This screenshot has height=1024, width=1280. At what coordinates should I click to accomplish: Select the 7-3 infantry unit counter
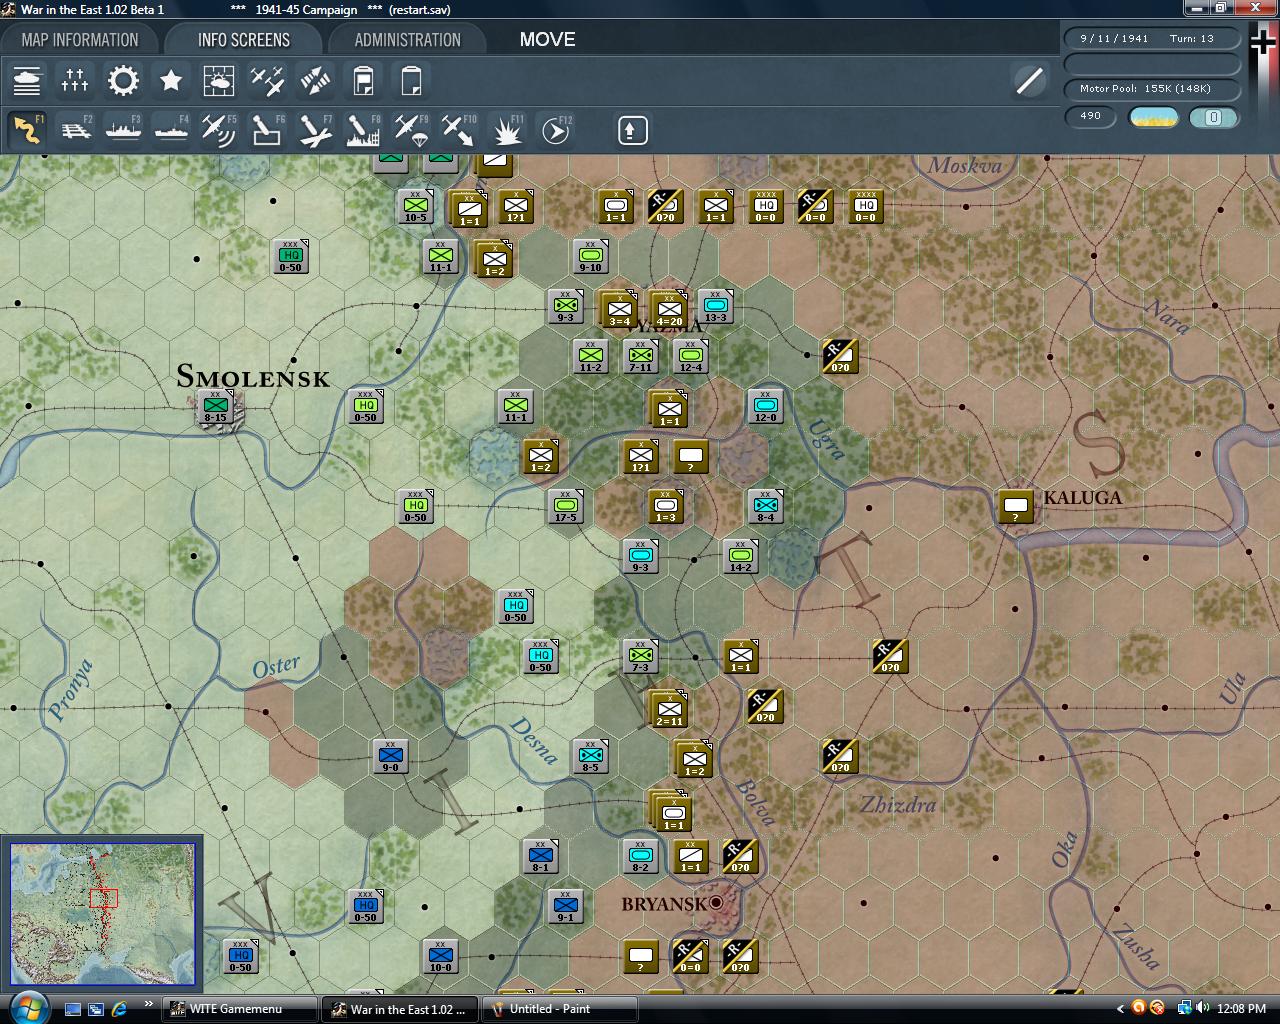coord(640,656)
